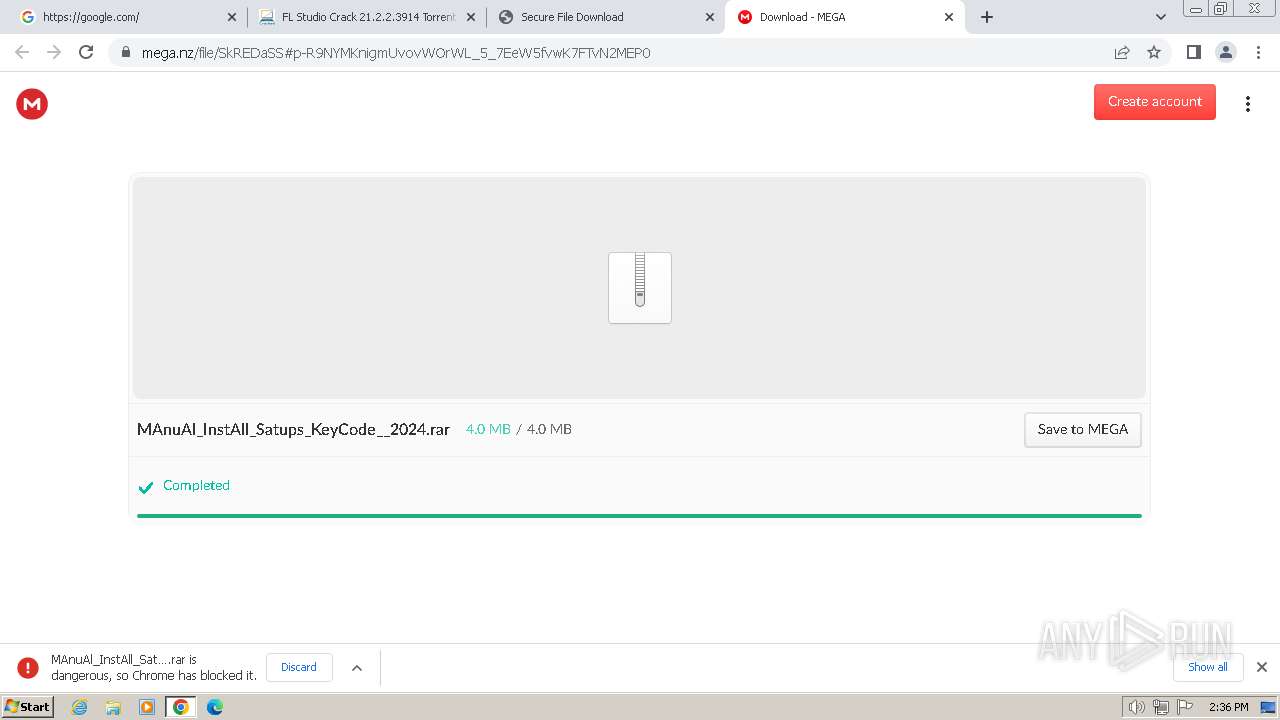Open the tab search dropdown arrow
Viewport: 1280px width, 720px height.
1160,17
